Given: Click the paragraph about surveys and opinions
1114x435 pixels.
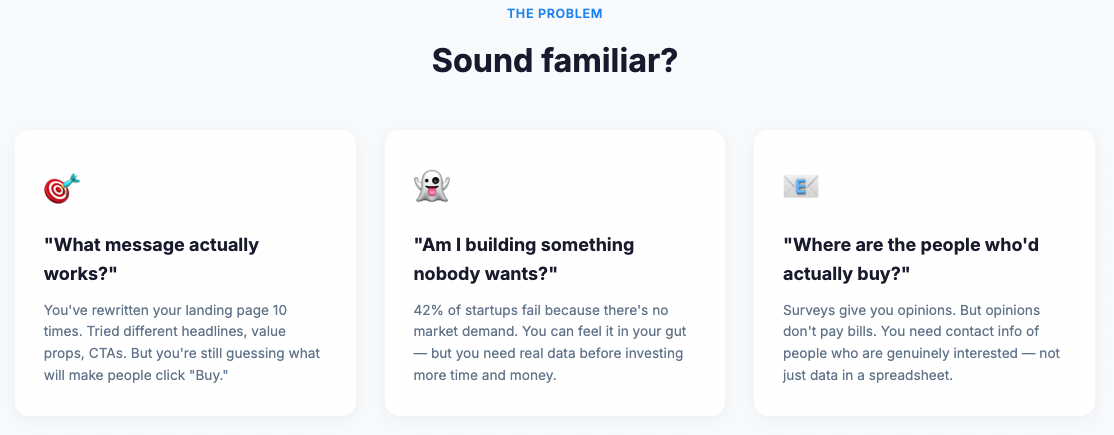Looking at the screenshot, I should [921, 343].
